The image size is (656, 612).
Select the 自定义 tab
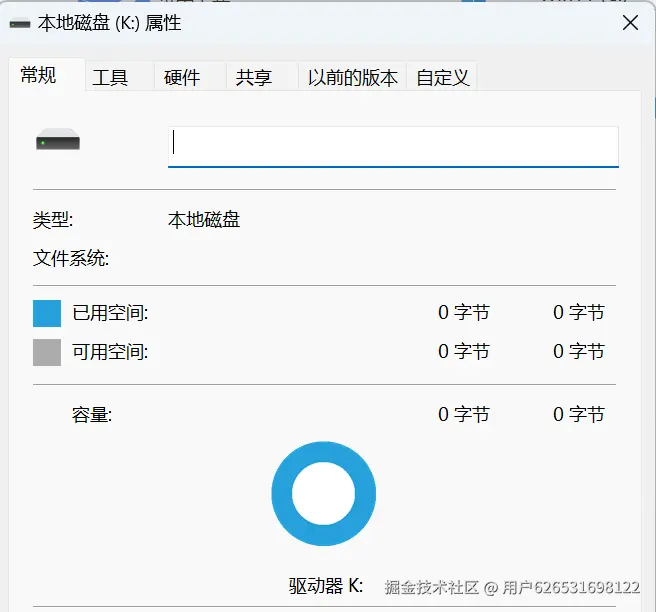tap(442, 77)
